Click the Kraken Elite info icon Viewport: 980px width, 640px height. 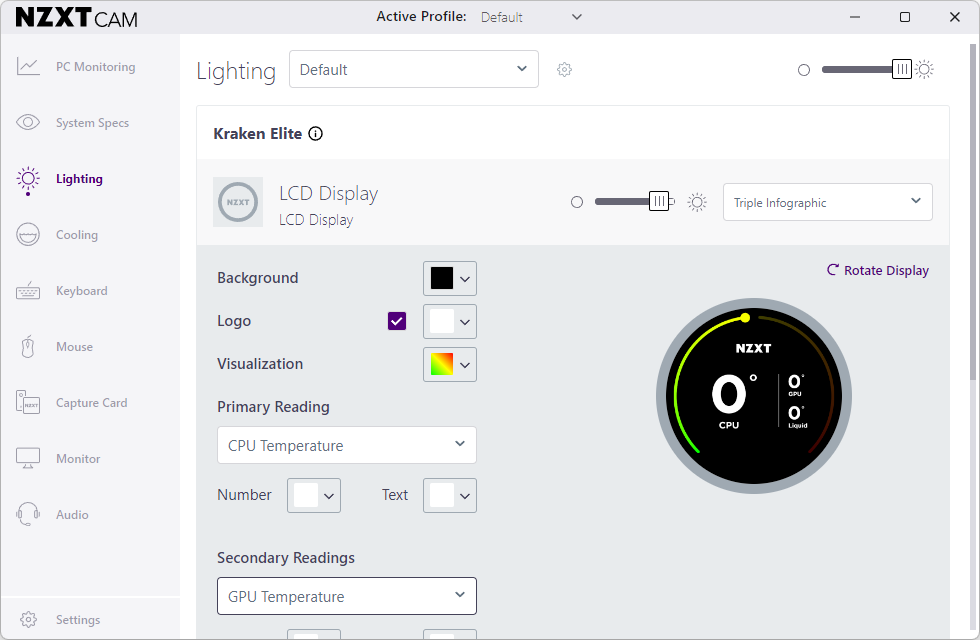(x=316, y=134)
